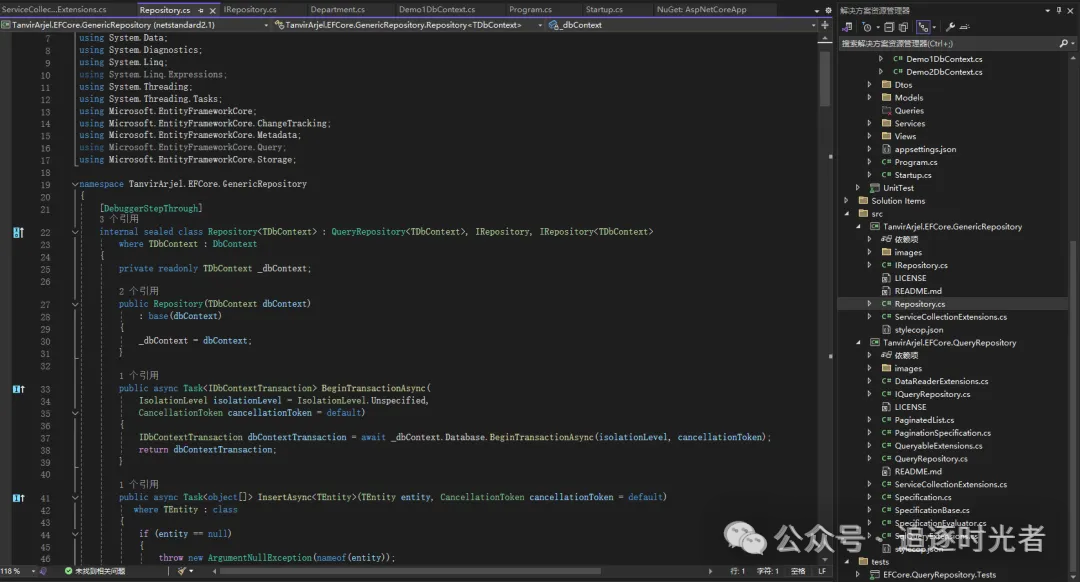Toggle pin on the Repository.cs tab
Image resolution: width=1080 pixels, height=582 pixels.
(198, 10)
